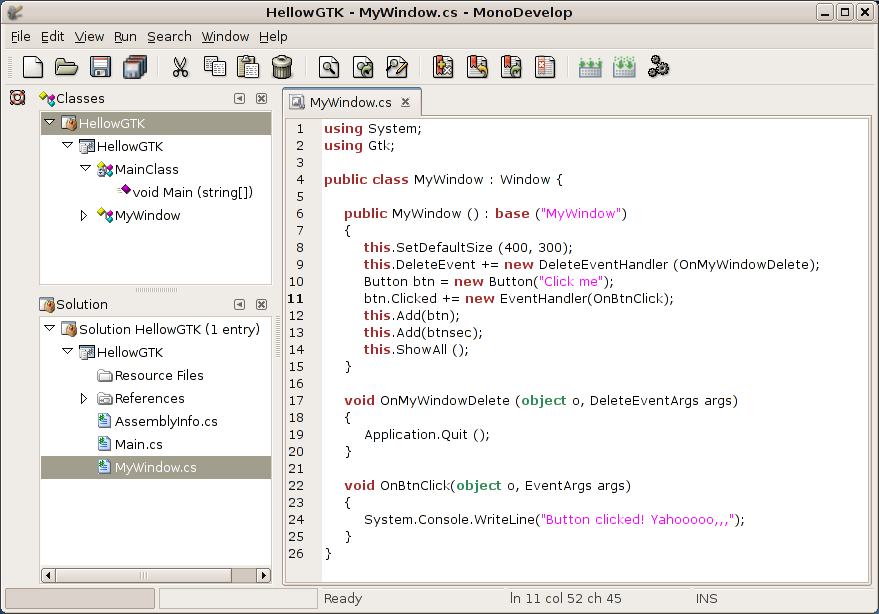Select void Main (string[]) method
The image size is (879, 614).
(x=192, y=192)
